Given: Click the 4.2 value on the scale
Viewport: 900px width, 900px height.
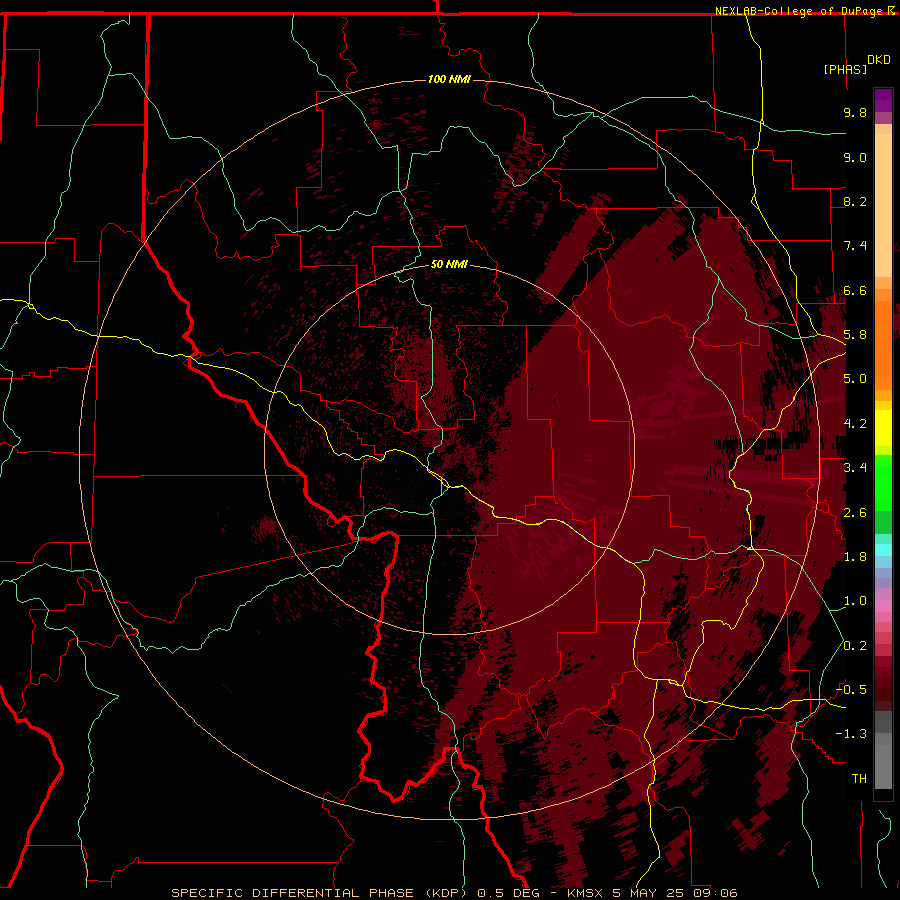Looking at the screenshot, I should click(855, 424).
